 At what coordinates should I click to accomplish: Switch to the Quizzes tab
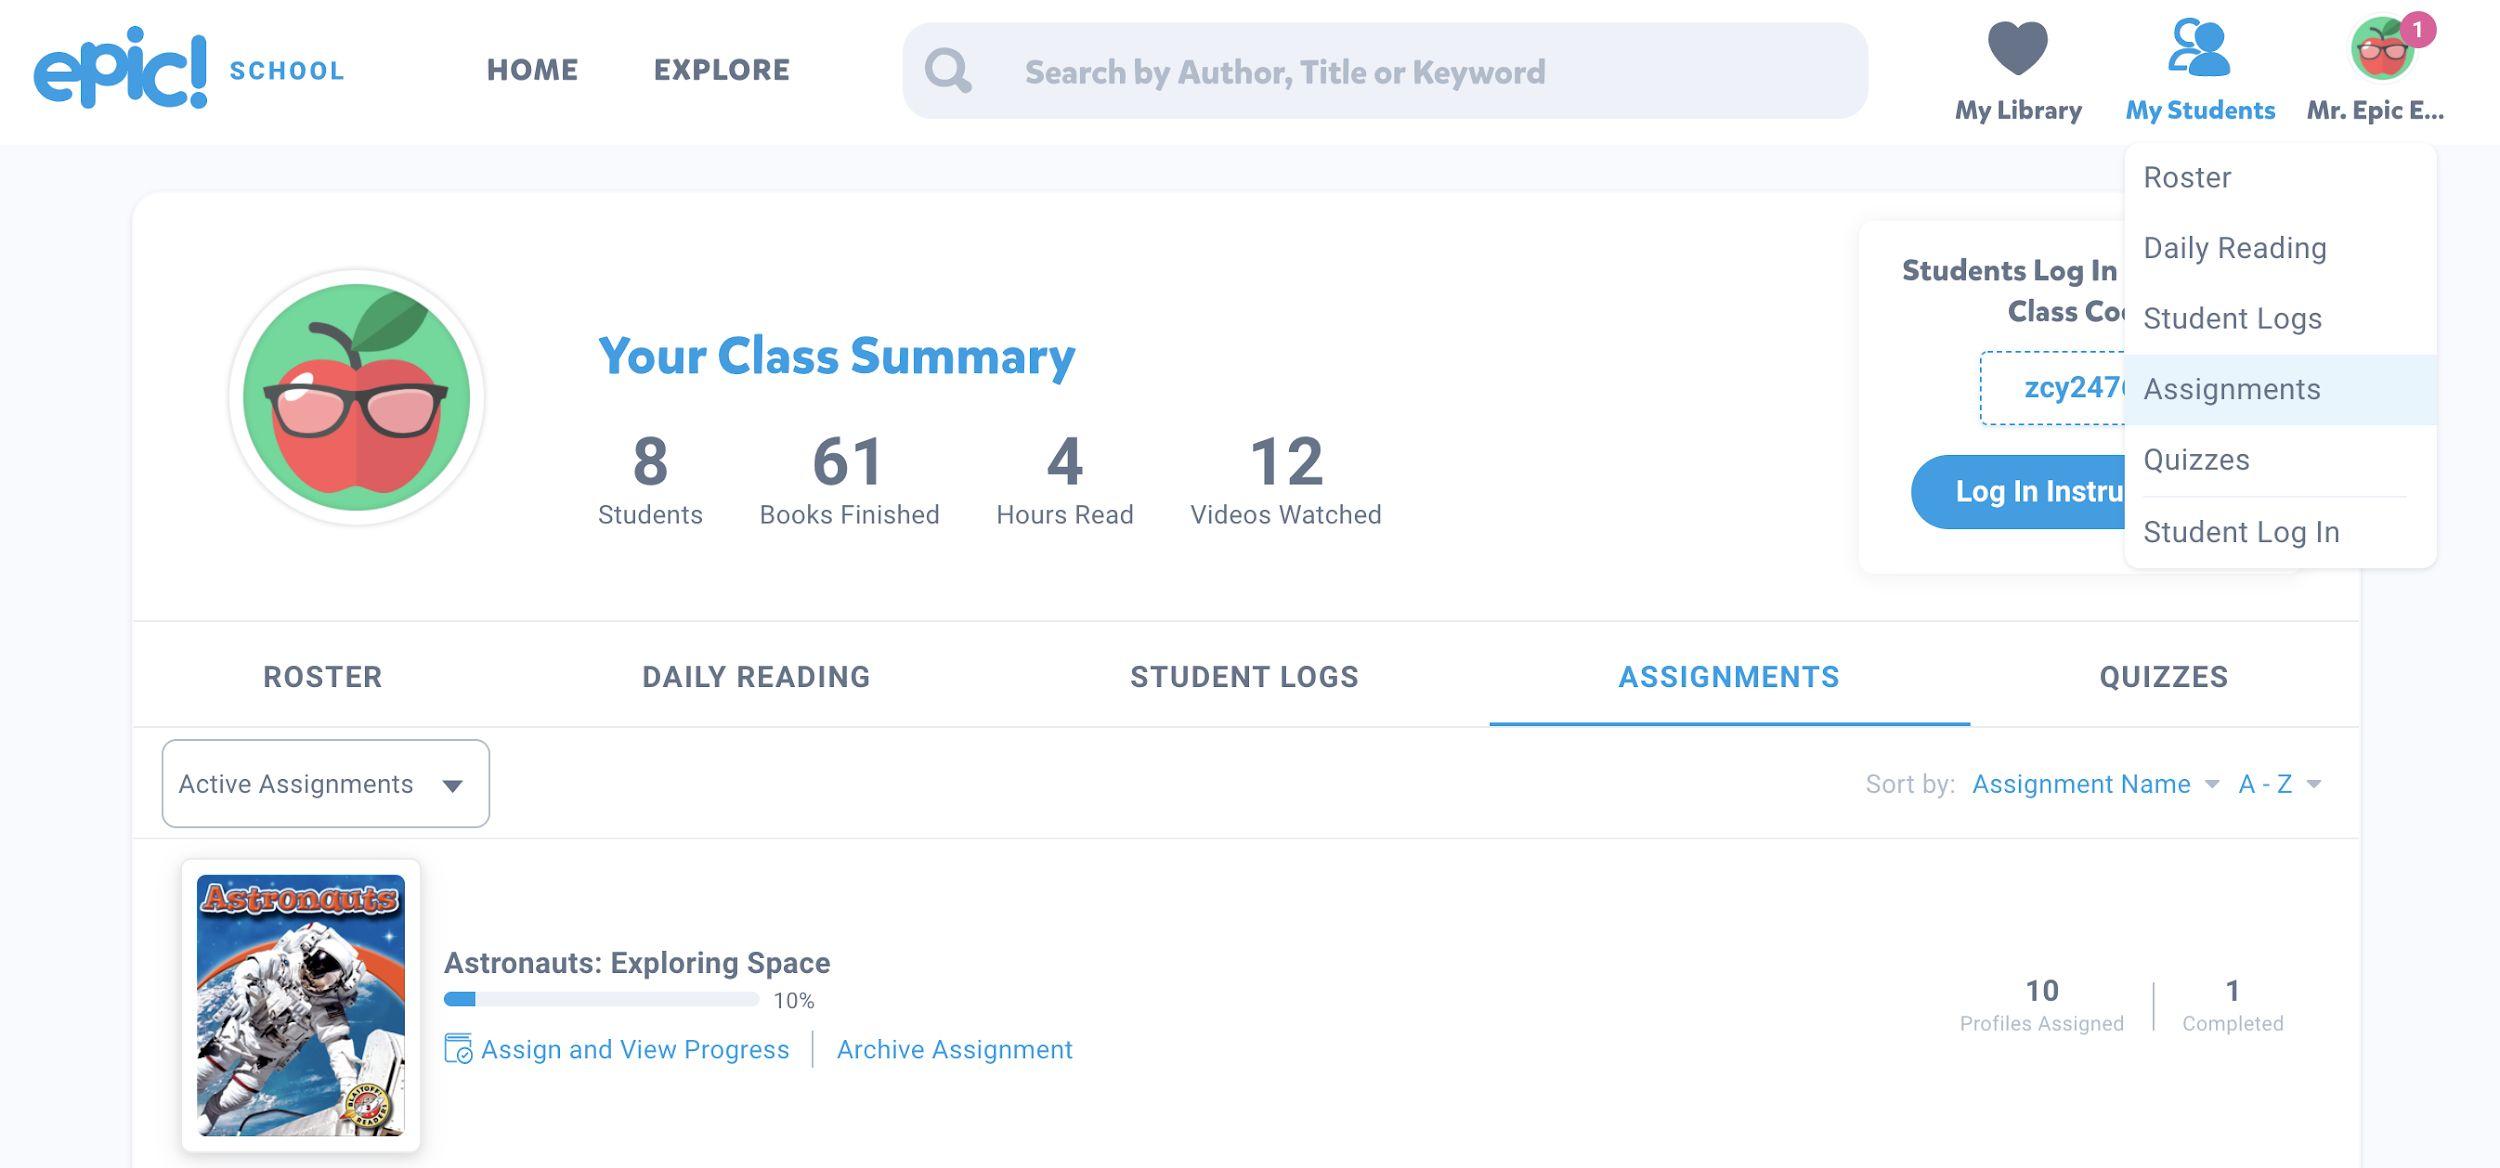2163,677
